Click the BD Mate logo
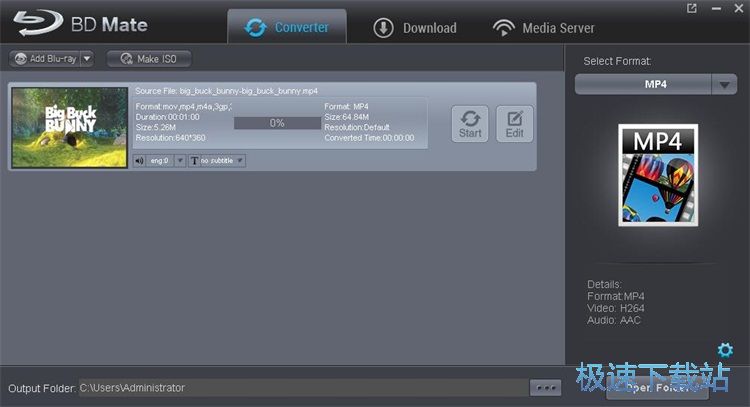This screenshot has width=750, height=407. (80, 23)
